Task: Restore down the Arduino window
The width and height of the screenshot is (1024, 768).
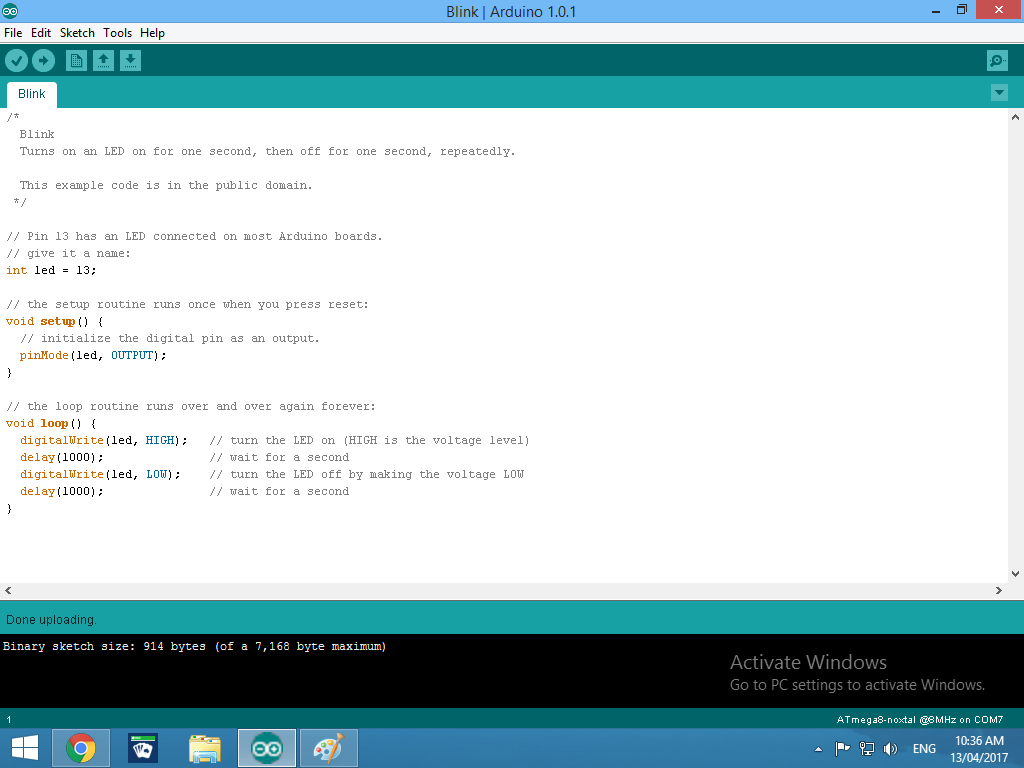Action: [961, 10]
